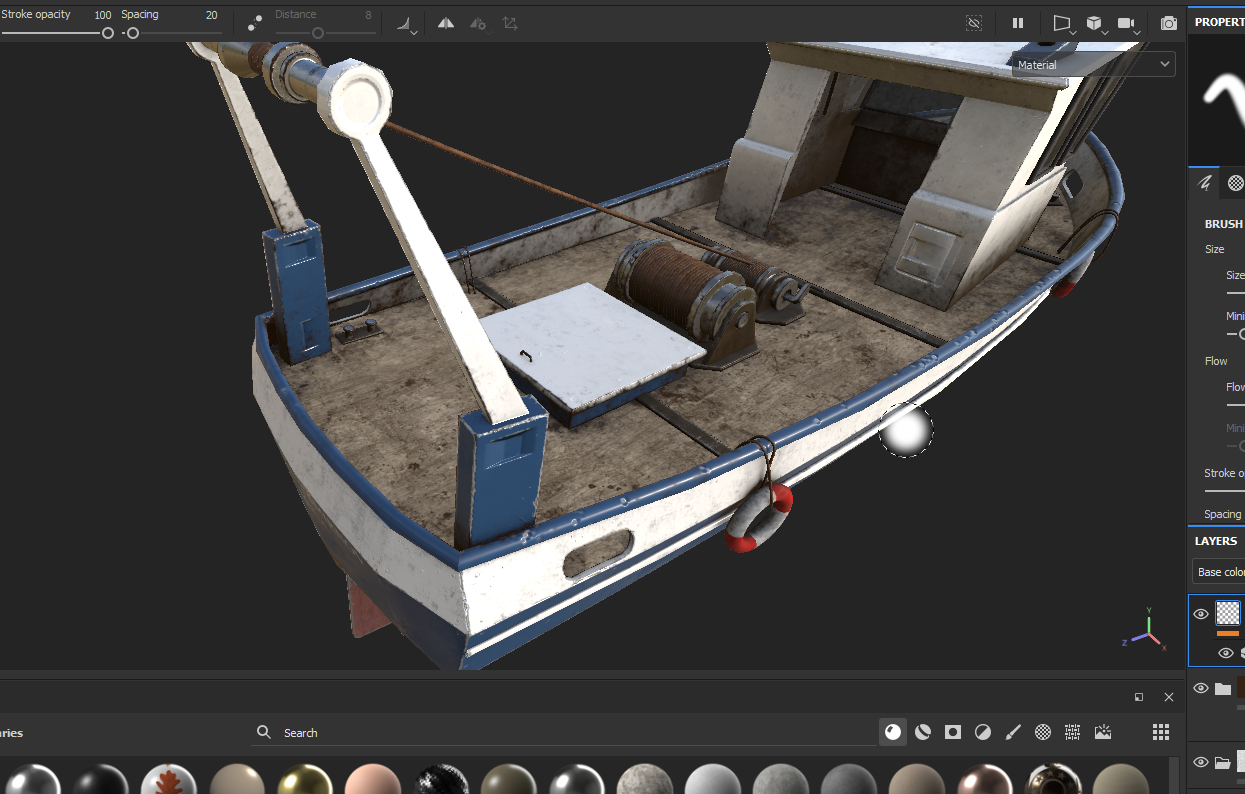This screenshot has width=1245, height=794.
Task: Take a viewport screenshot with camera icon
Action: click(x=1168, y=23)
